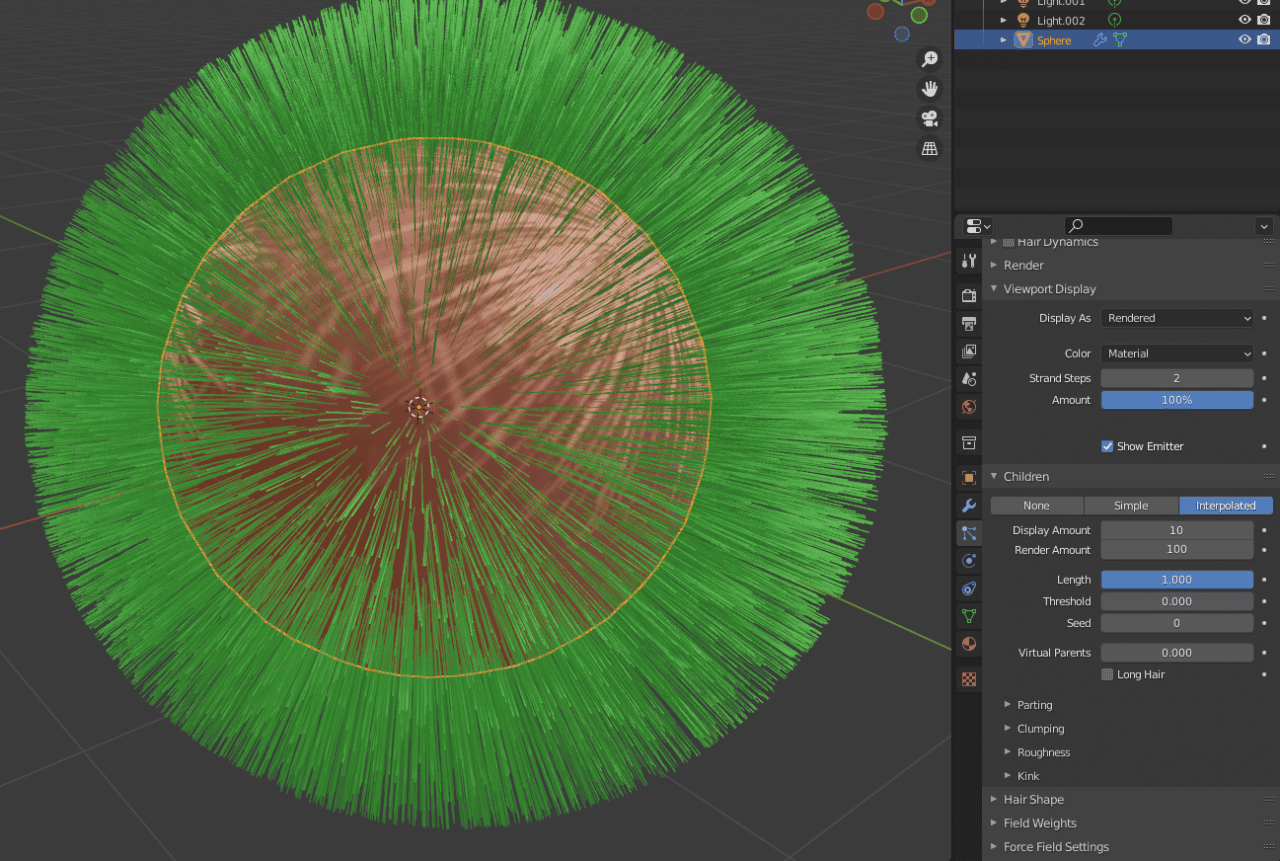Viewport: 1280px width, 861px height.
Task: Select the None children mode
Action: point(1036,505)
